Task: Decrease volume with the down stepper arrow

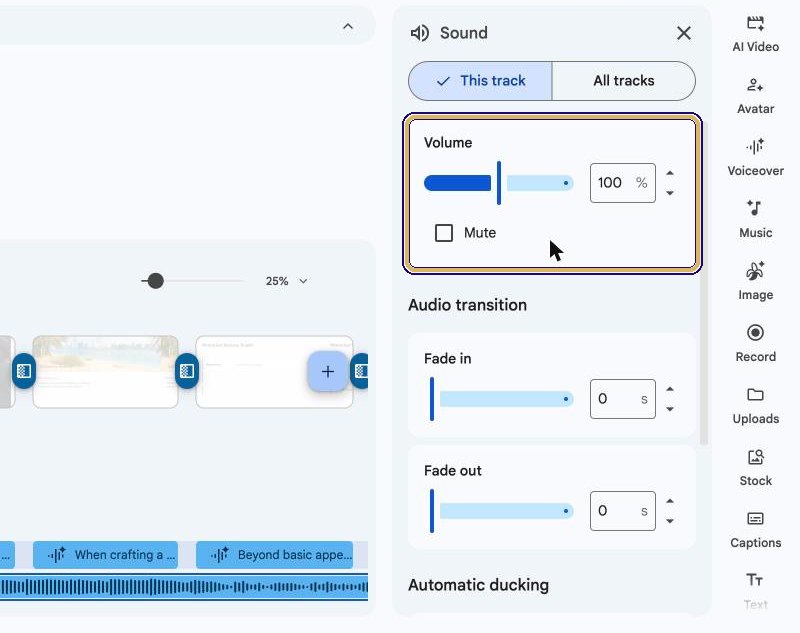Action: 670,193
